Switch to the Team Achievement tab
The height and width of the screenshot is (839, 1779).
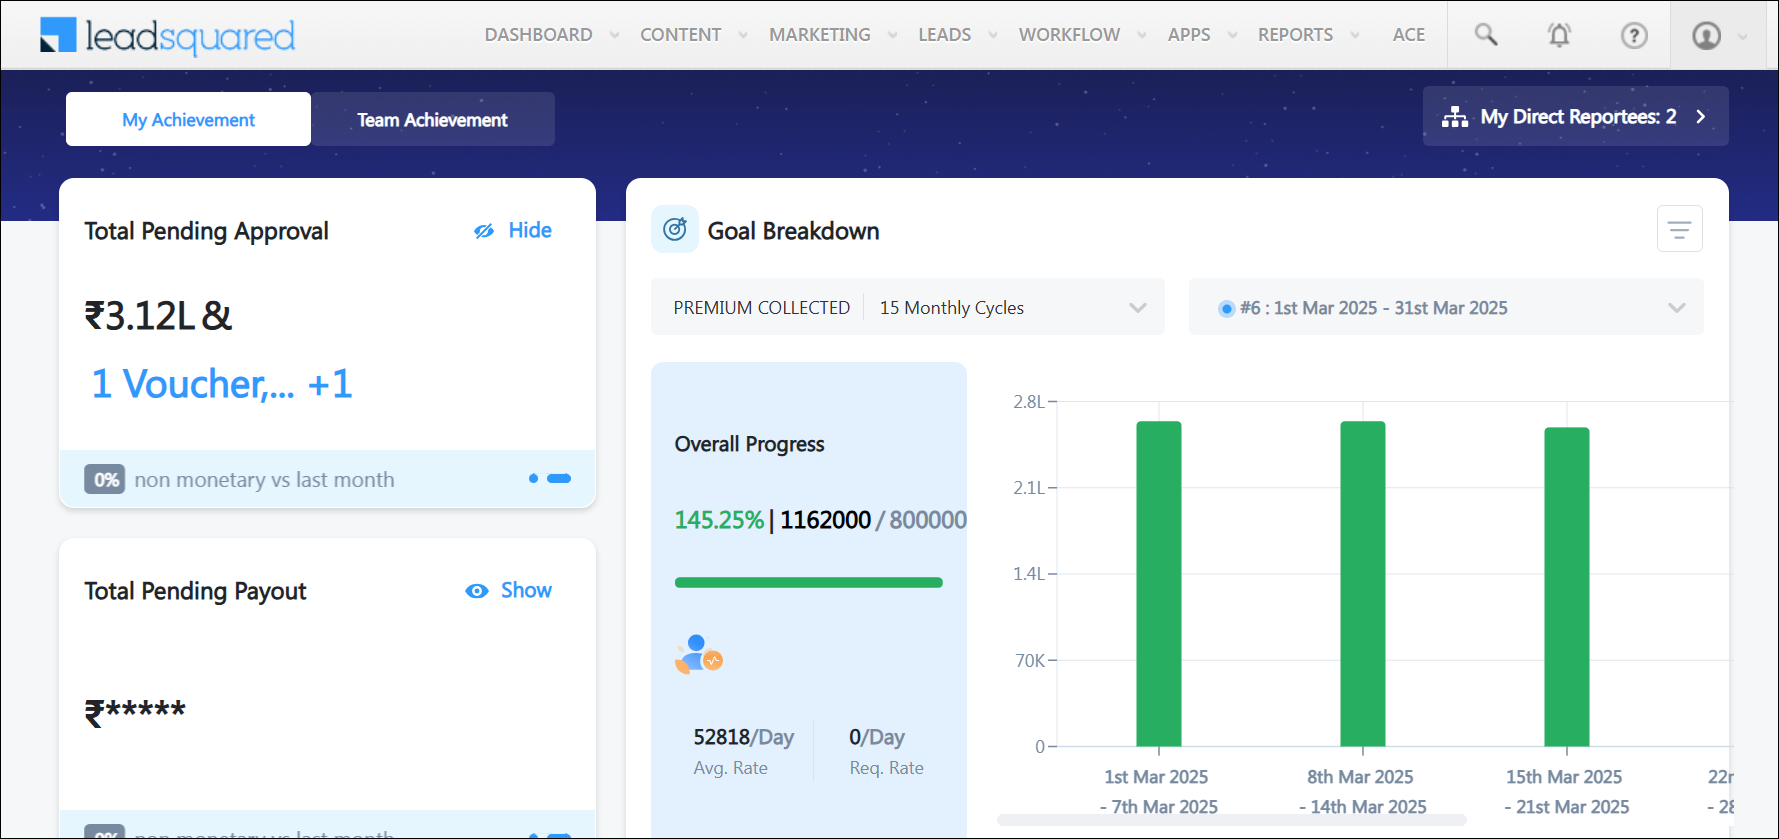coord(433,119)
